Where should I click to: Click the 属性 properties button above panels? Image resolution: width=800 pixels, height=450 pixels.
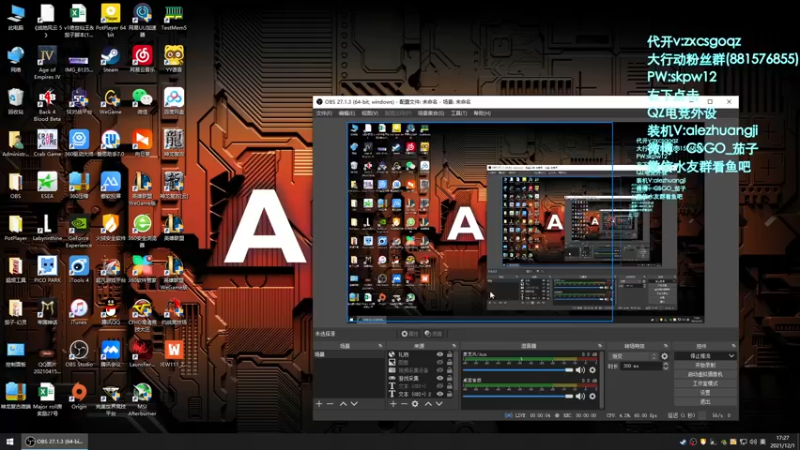[409, 334]
